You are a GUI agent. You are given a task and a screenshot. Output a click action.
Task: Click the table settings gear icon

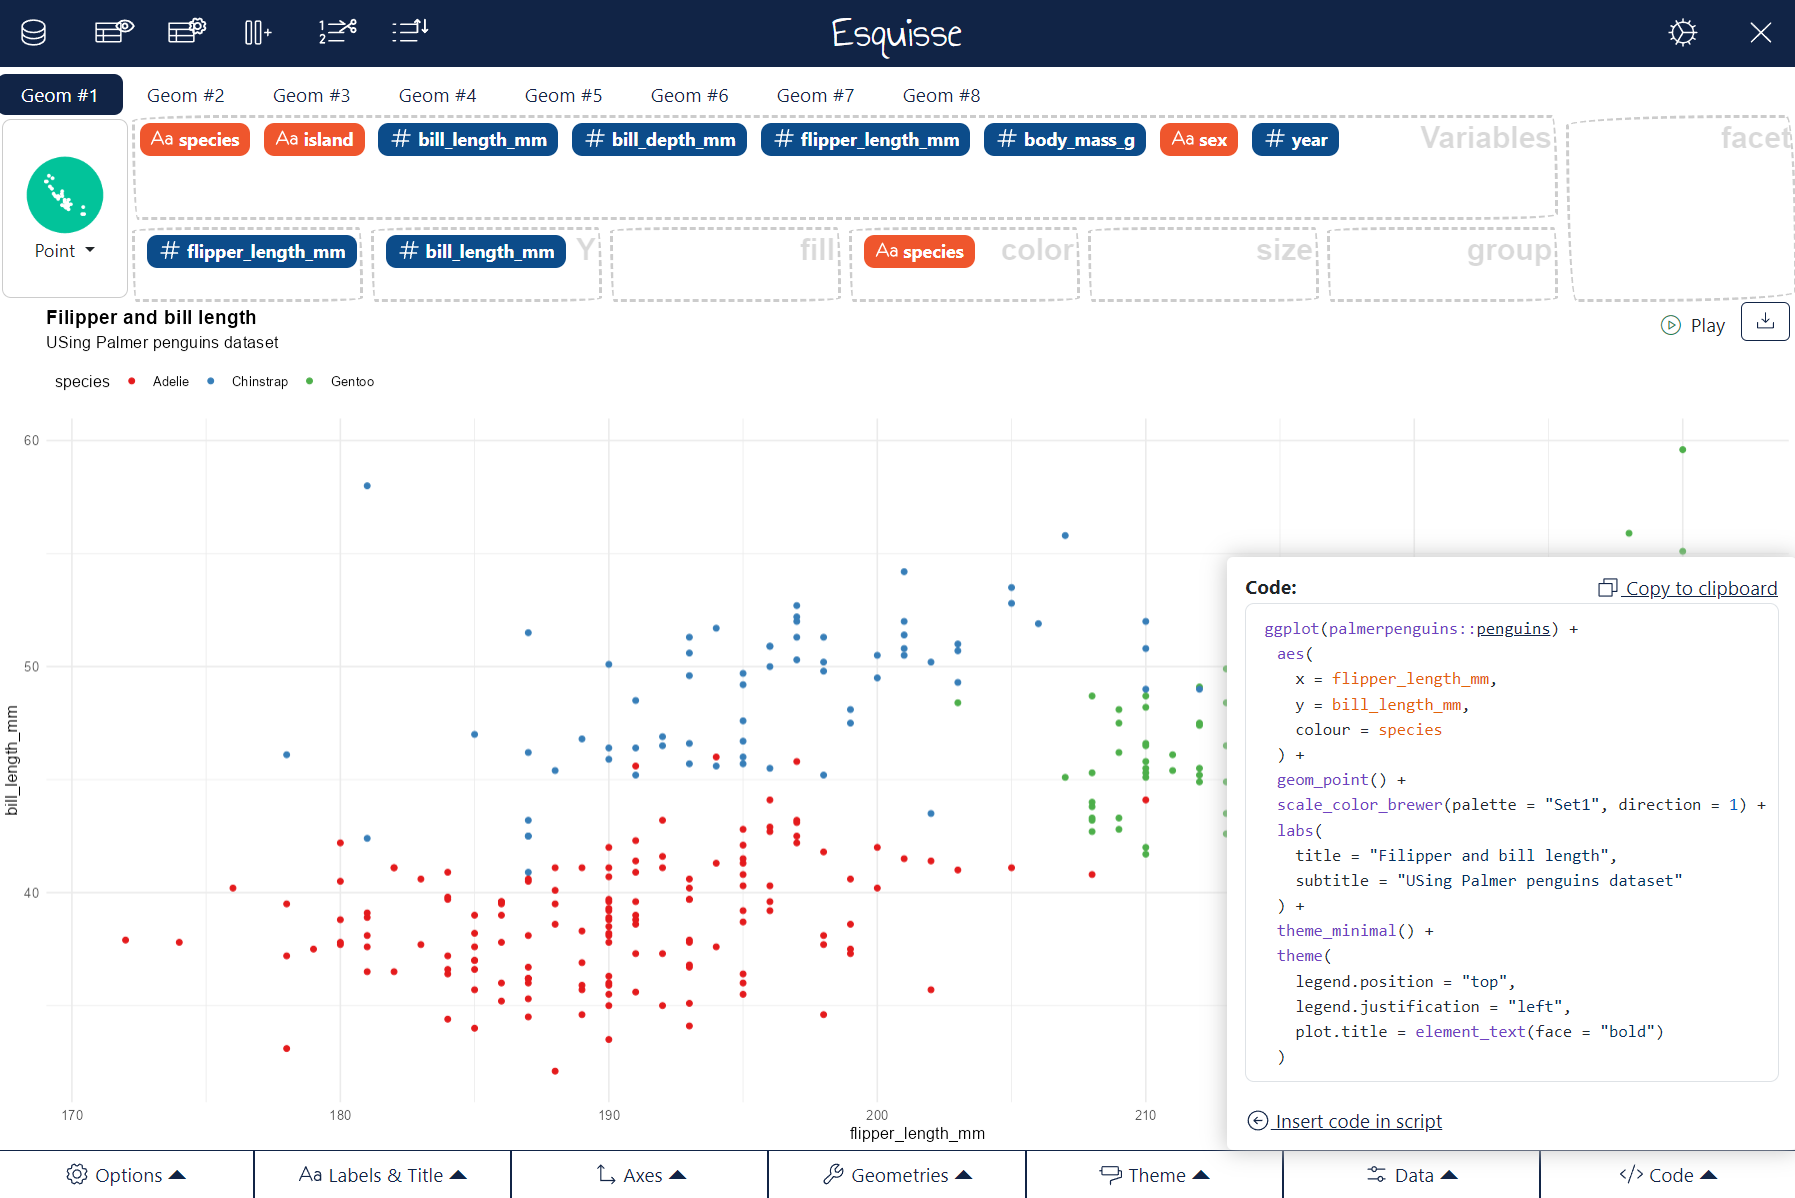187,32
